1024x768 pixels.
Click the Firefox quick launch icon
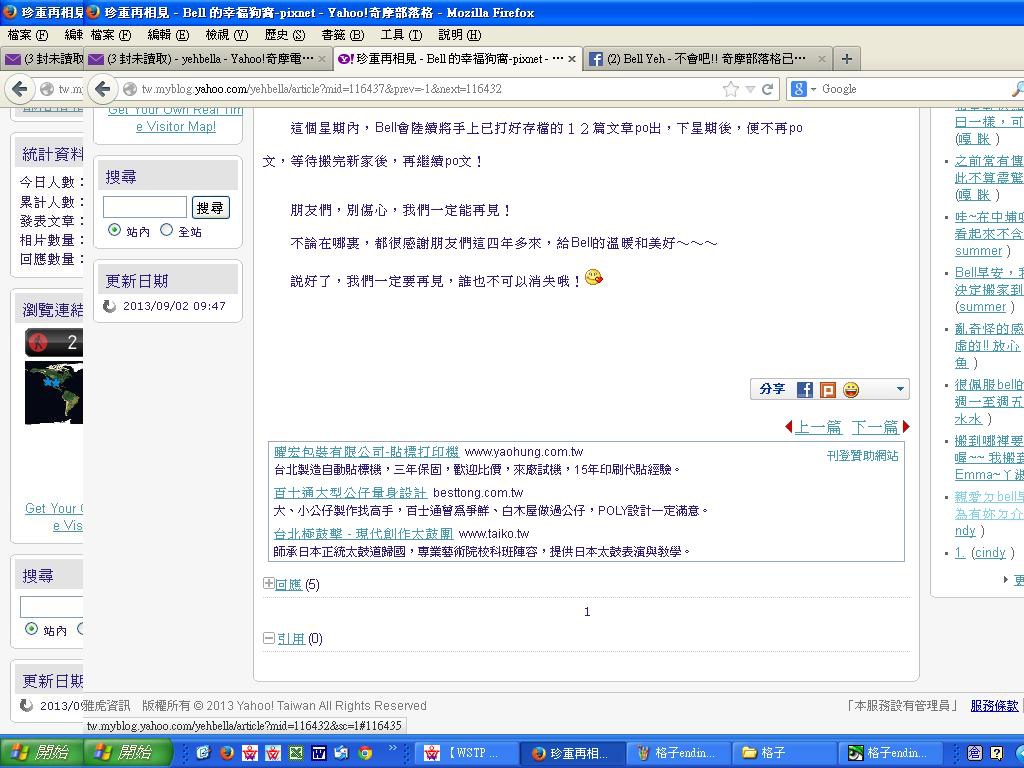pyautogui.click(x=227, y=753)
